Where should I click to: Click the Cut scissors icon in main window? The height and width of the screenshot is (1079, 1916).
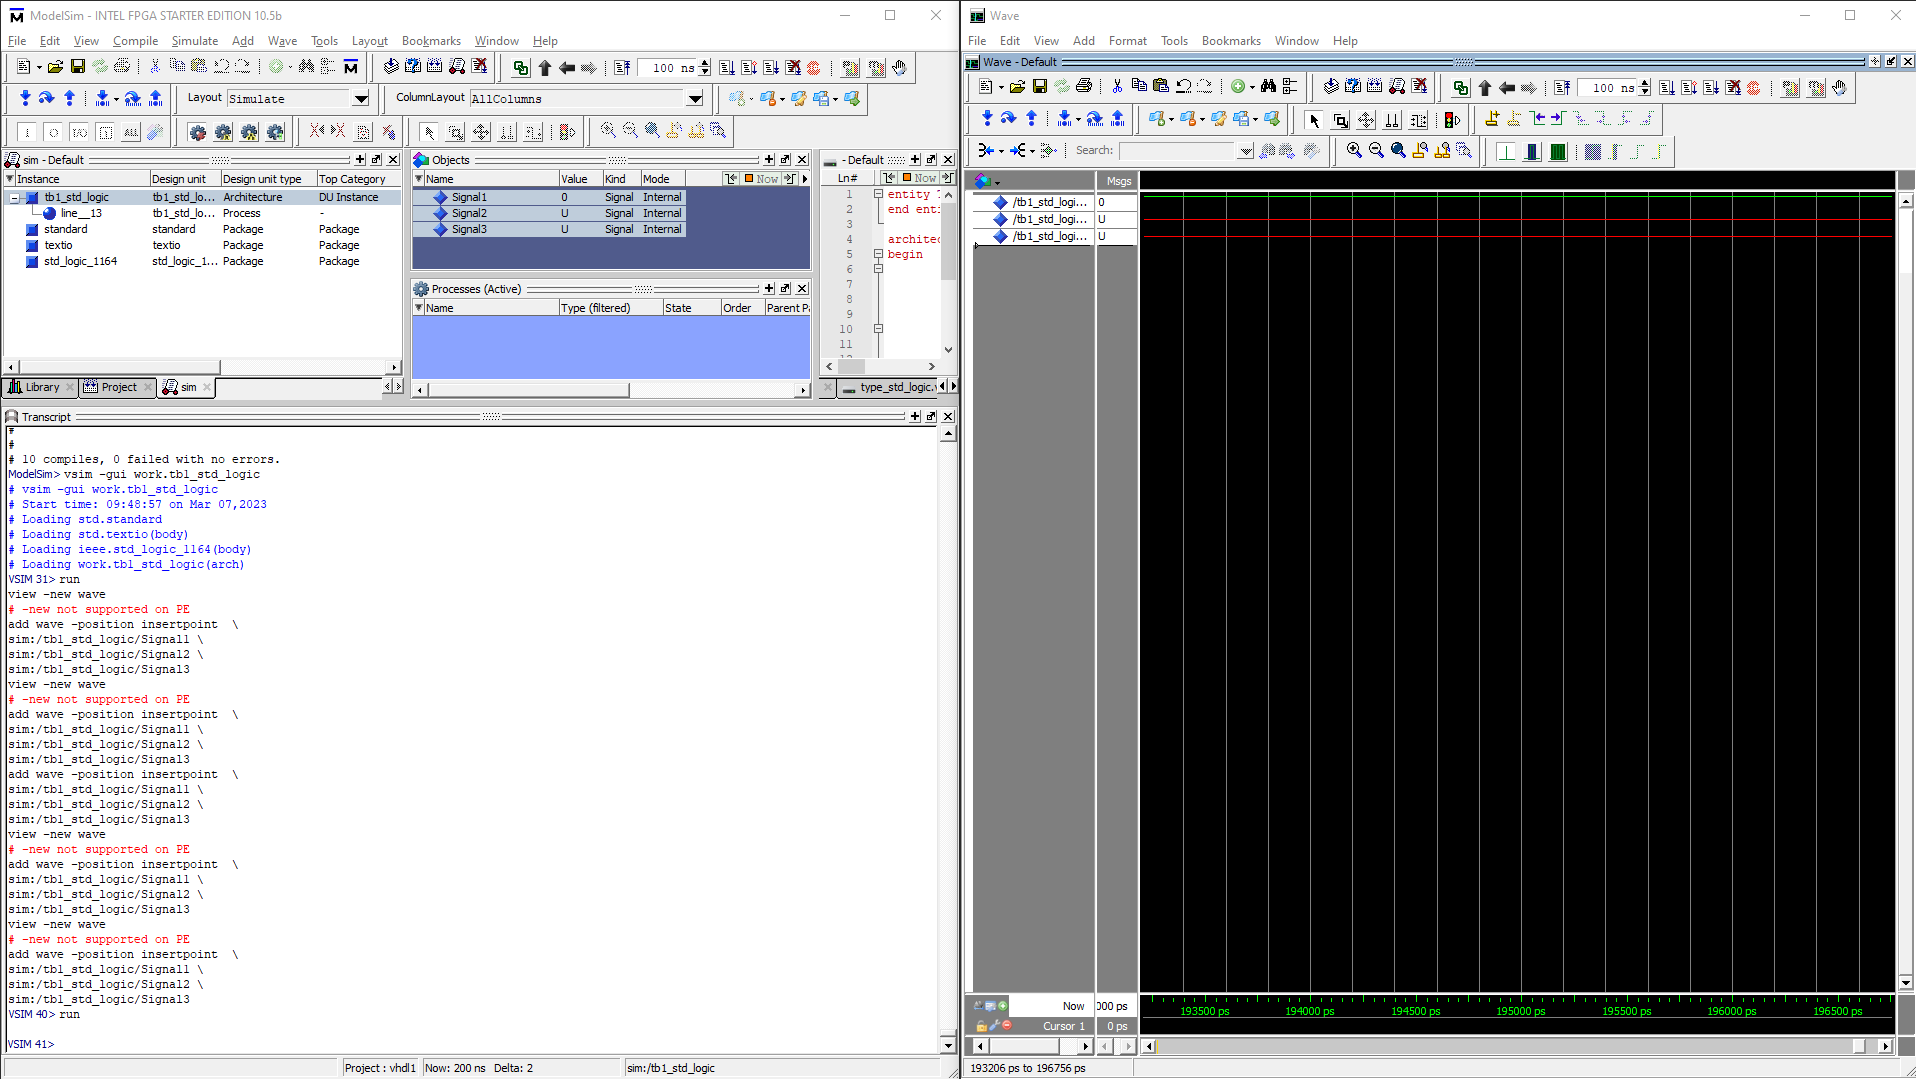pyautogui.click(x=155, y=67)
